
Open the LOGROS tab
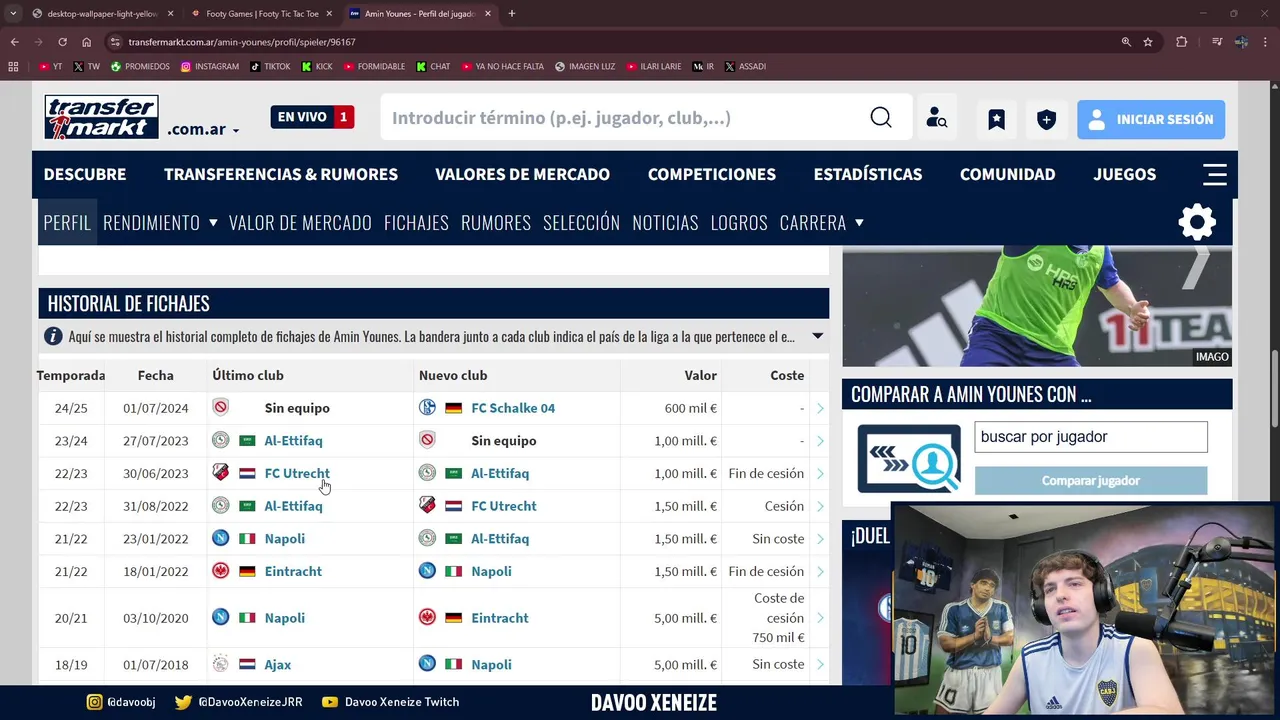[x=739, y=222]
